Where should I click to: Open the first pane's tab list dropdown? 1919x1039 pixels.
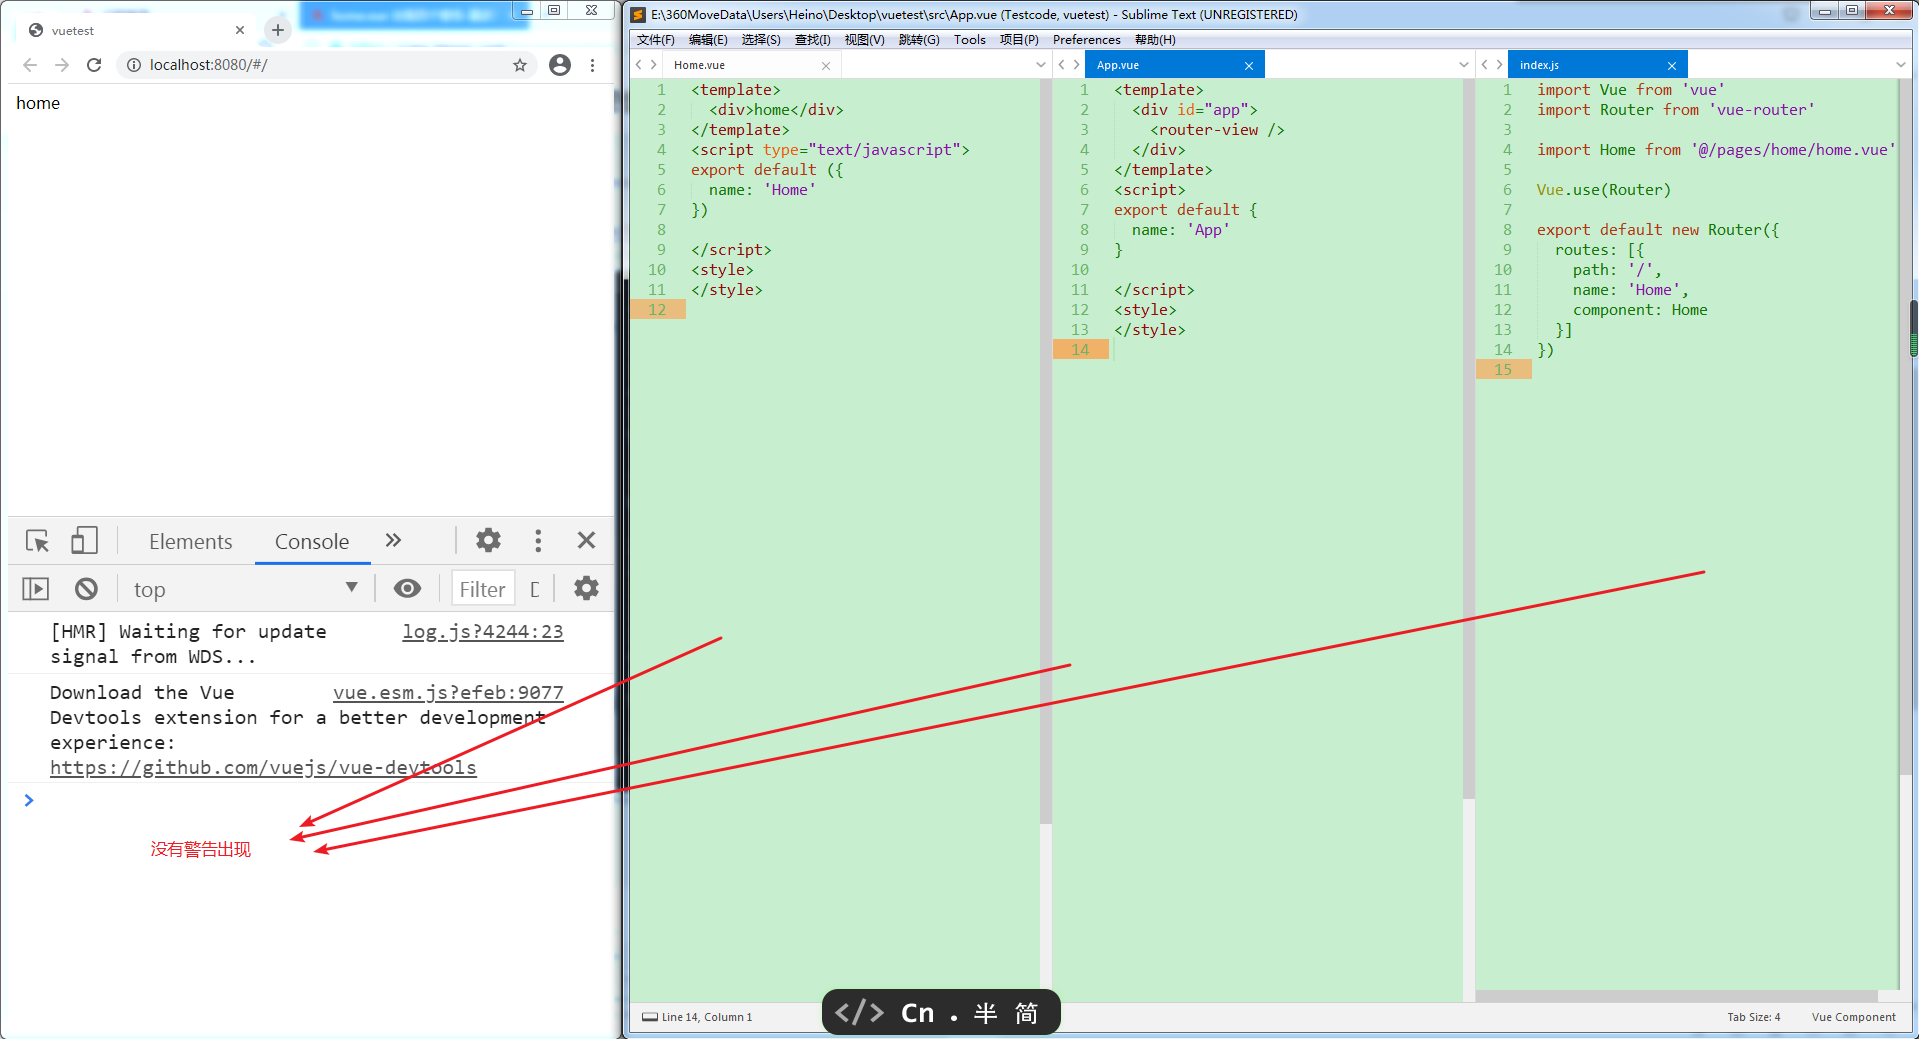pyautogui.click(x=1041, y=65)
